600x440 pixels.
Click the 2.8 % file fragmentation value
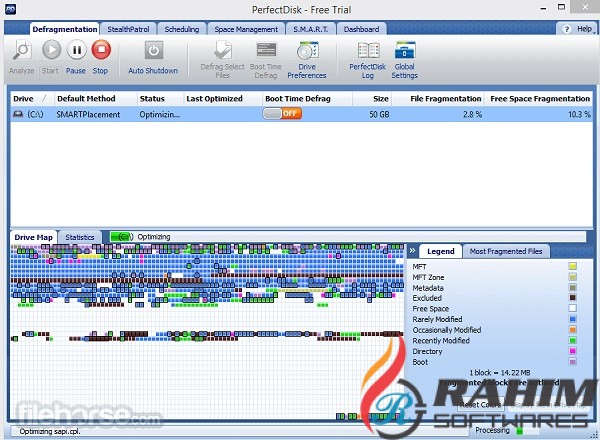(x=472, y=114)
